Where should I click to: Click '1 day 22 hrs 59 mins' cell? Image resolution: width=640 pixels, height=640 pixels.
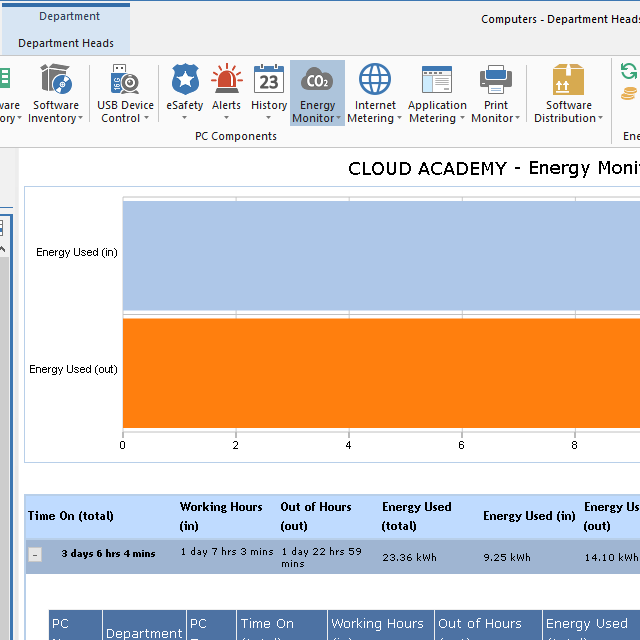coord(322,557)
